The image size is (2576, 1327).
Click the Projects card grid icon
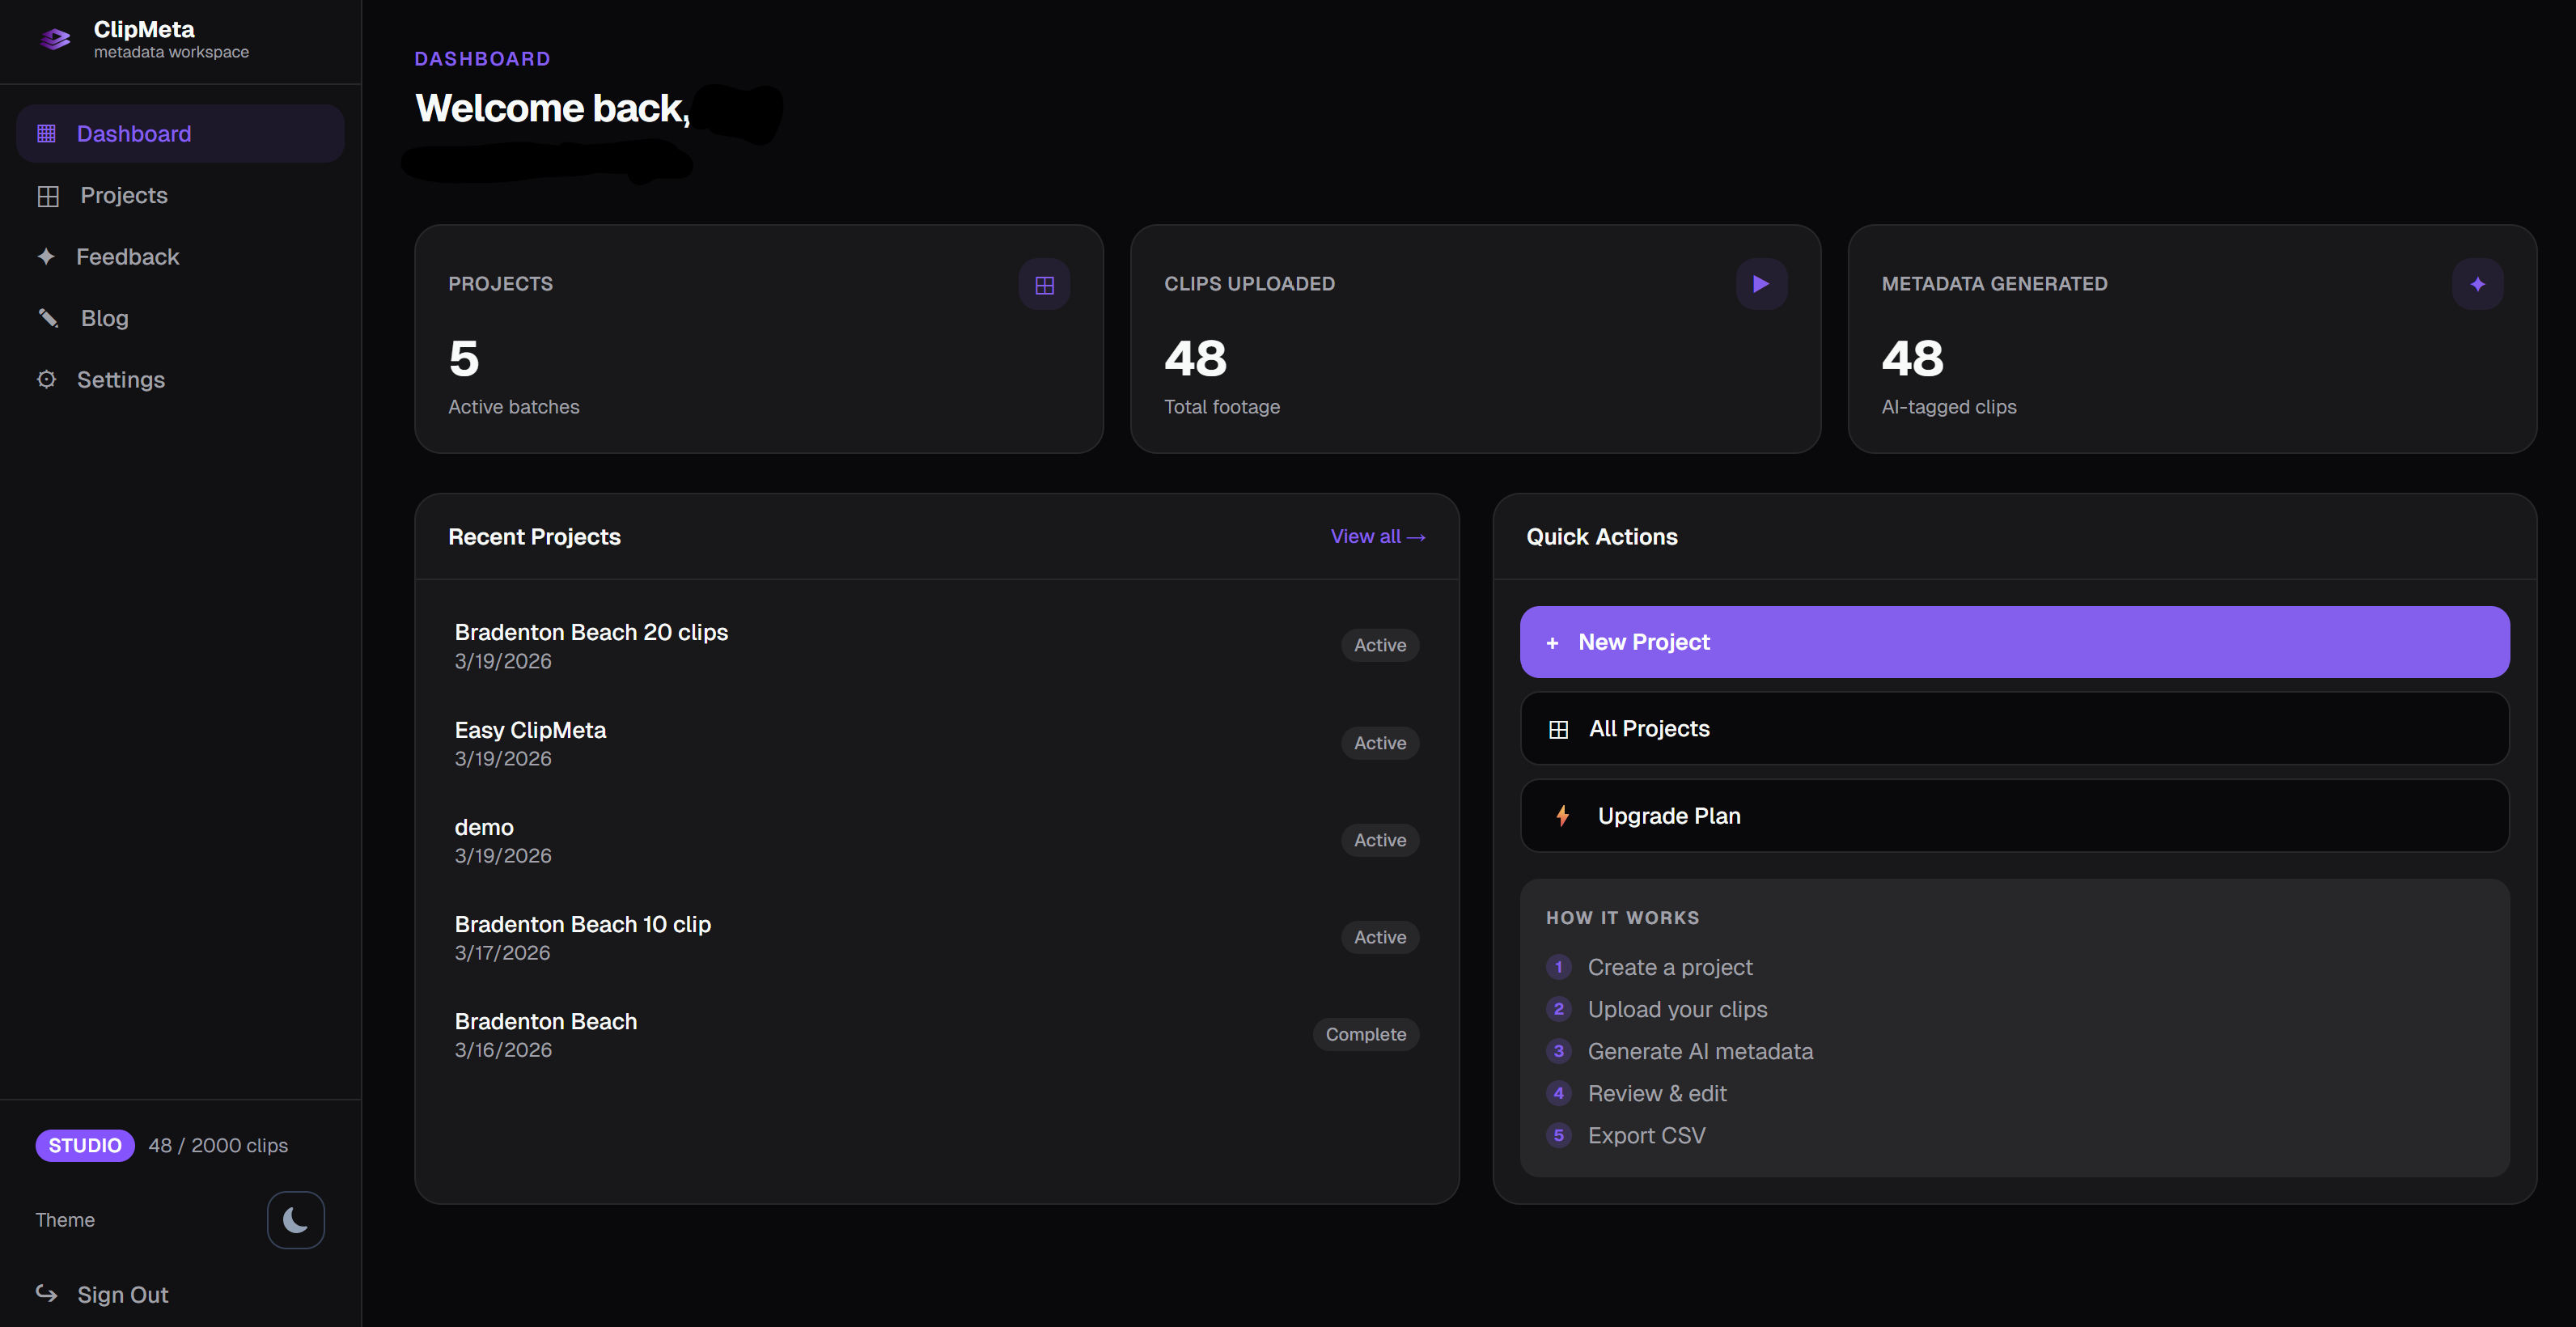pos(1044,285)
